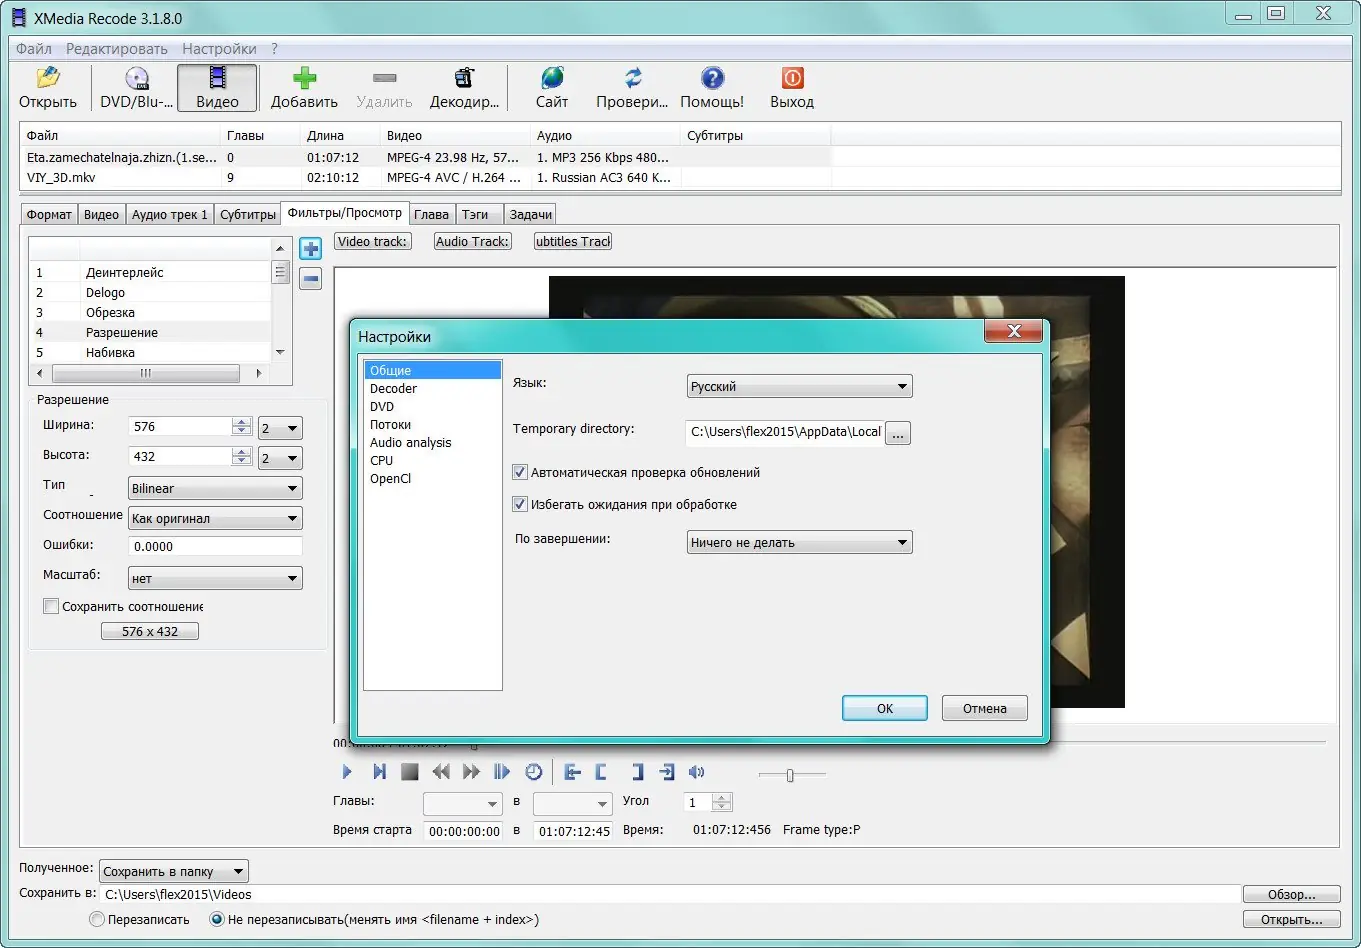The image size is (1361, 948).
Task: Stop the preview playback
Action: coord(409,772)
